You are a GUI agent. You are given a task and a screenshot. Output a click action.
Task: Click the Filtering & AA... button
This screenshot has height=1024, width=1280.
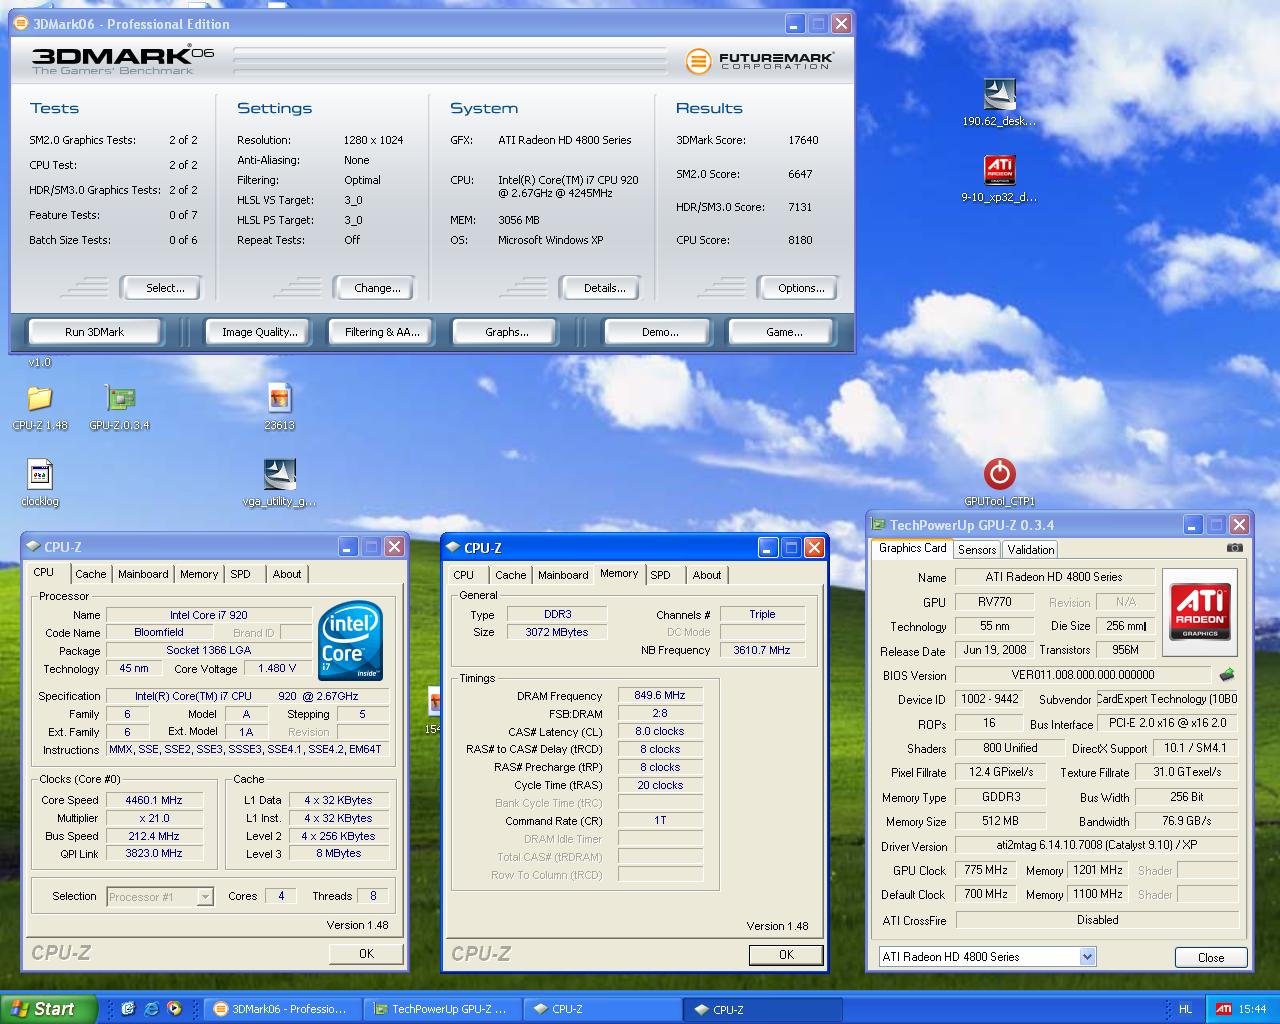click(382, 332)
